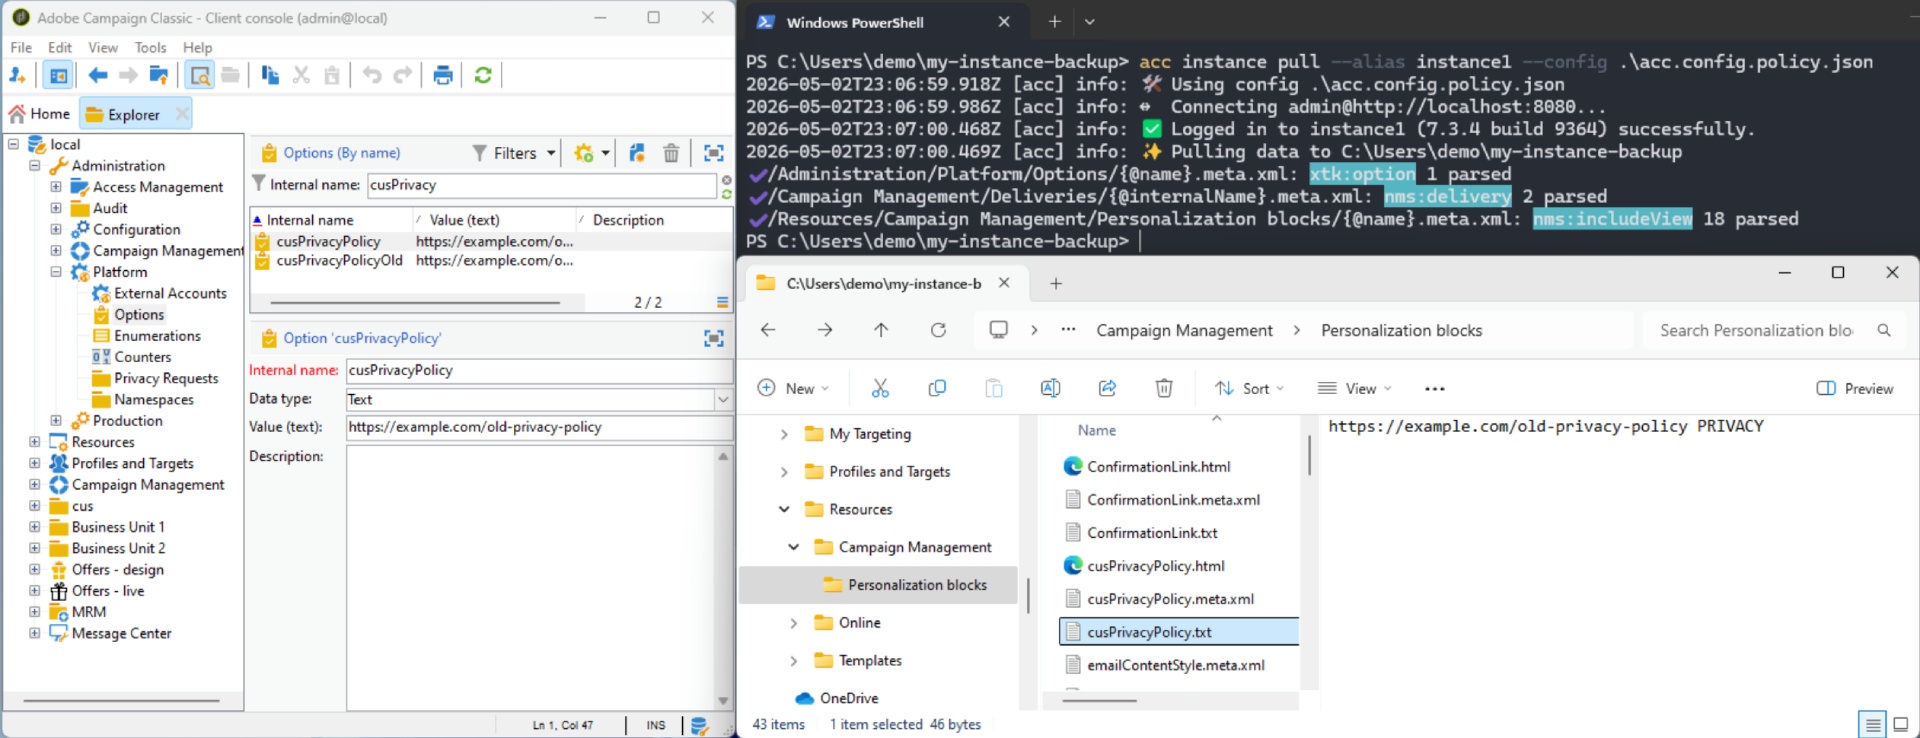1920x738 pixels.
Task: Click the New button in File Explorer
Action: (793, 388)
